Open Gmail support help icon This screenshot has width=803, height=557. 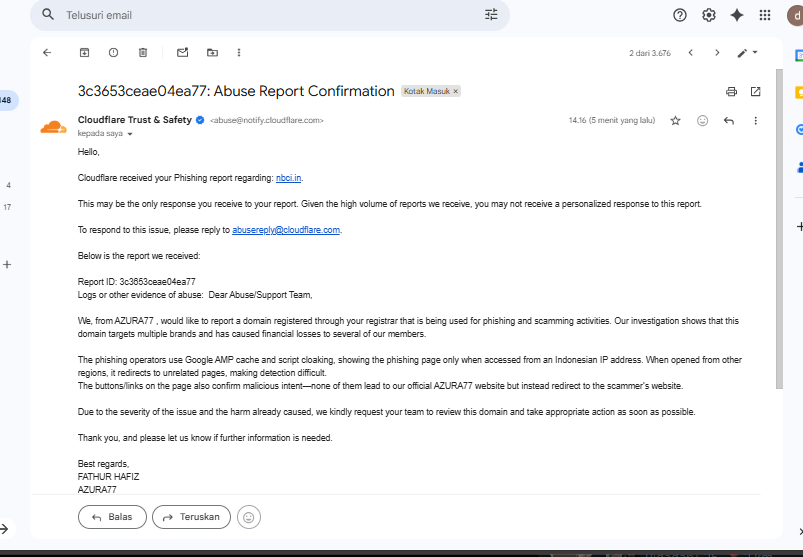pos(680,15)
